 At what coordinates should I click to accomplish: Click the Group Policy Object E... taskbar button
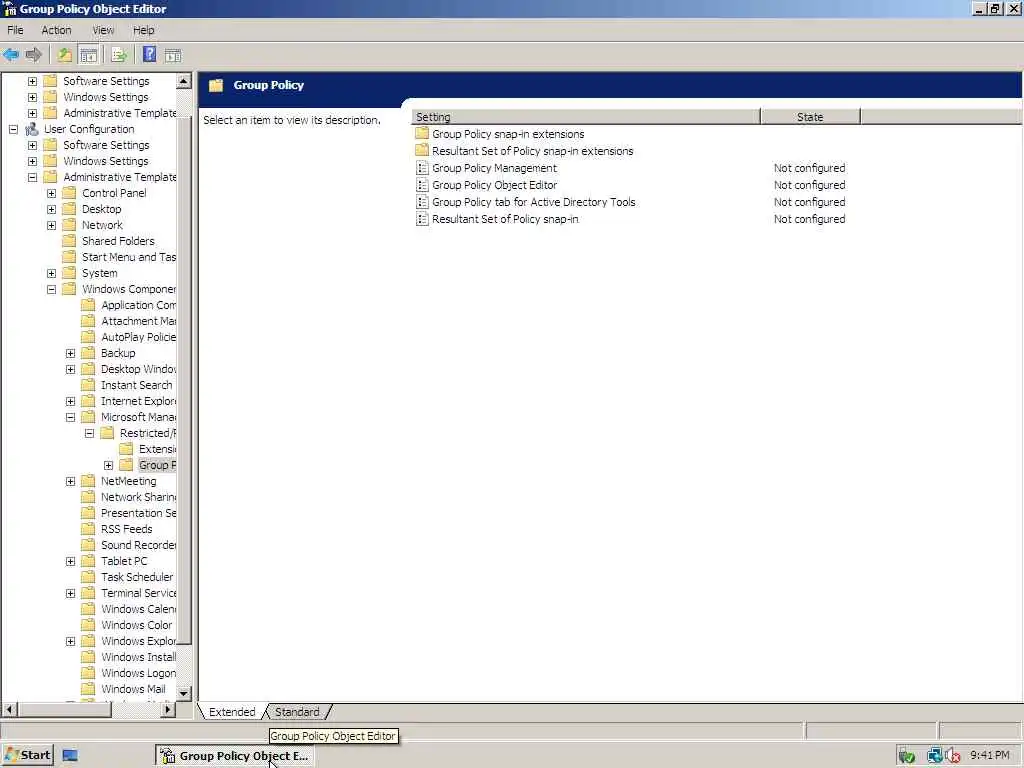235,756
